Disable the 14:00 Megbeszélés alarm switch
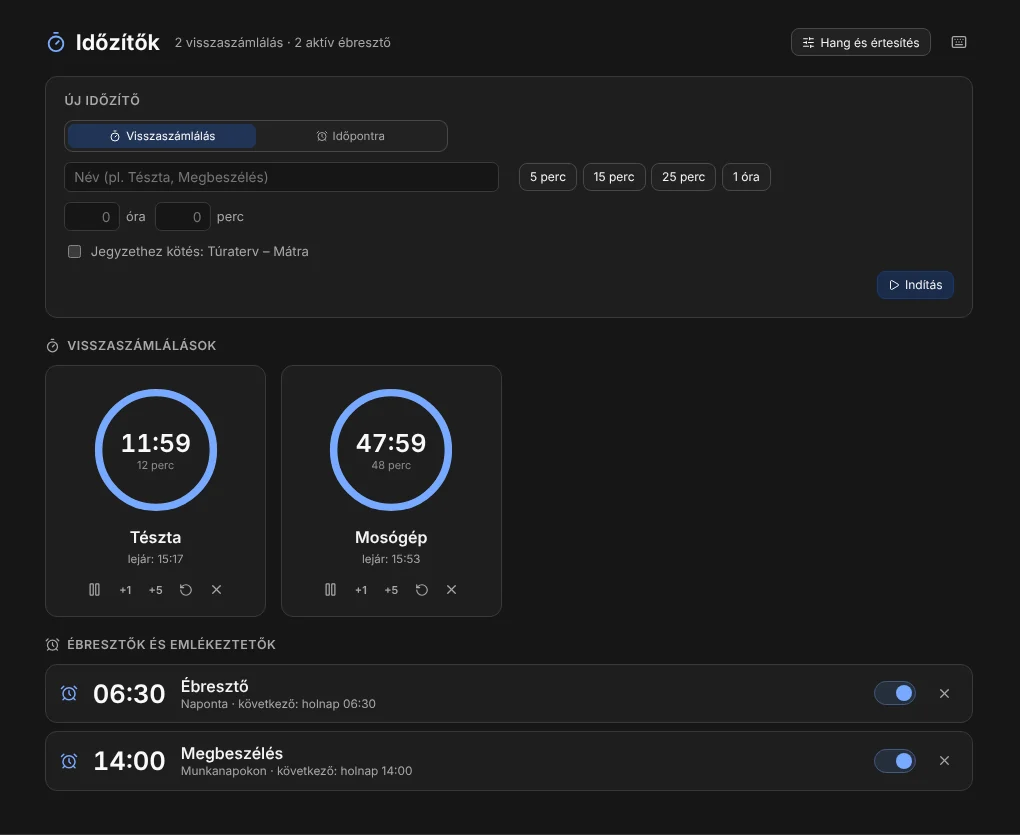This screenshot has width=1020, height=835. coord(895,761)
